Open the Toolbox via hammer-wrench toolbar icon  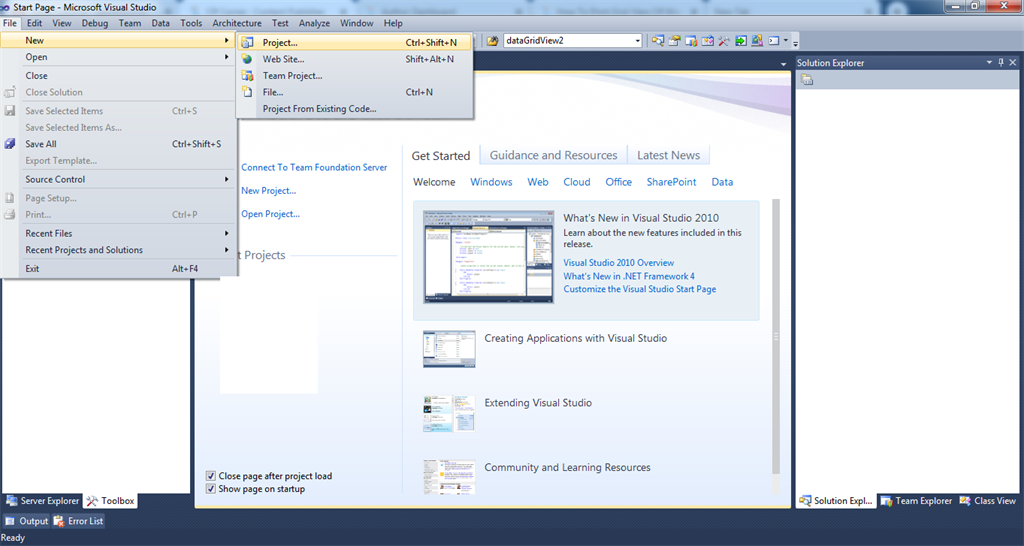(724, 40)
